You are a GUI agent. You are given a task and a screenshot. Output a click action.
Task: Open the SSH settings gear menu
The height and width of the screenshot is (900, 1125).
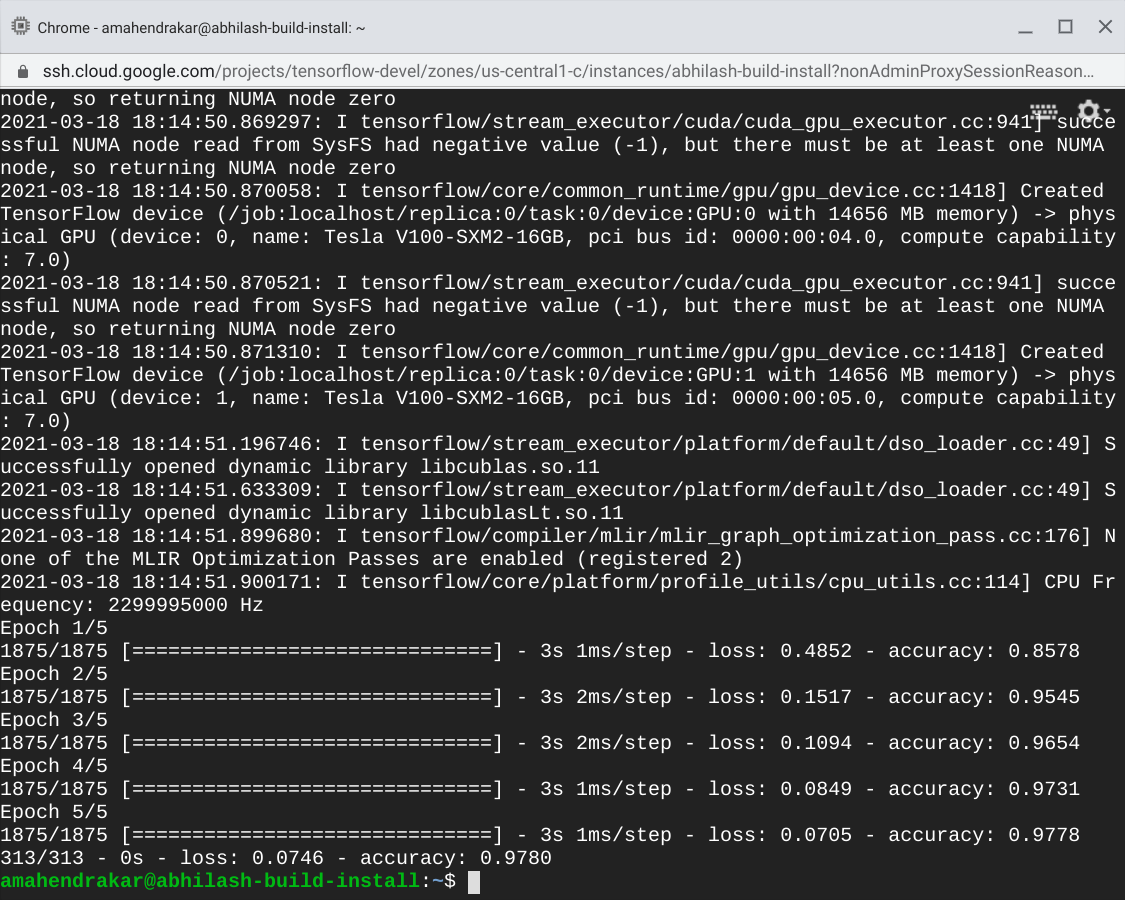tap(1093, 111)
